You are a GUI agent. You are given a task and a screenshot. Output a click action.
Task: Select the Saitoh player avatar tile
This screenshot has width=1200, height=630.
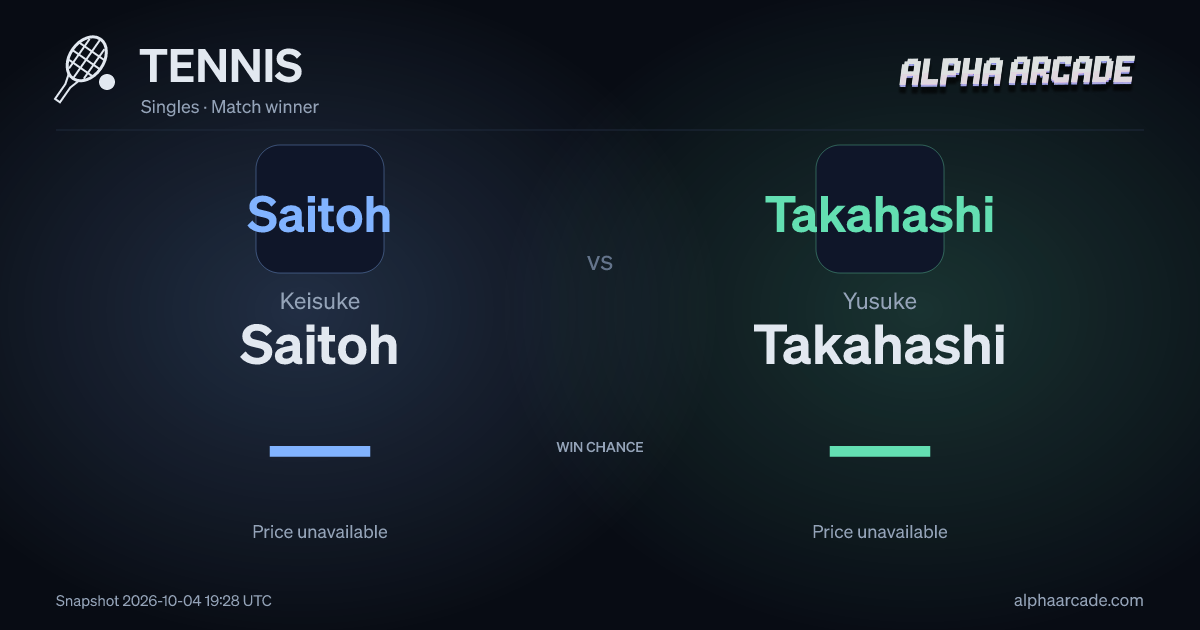[320, 209]
